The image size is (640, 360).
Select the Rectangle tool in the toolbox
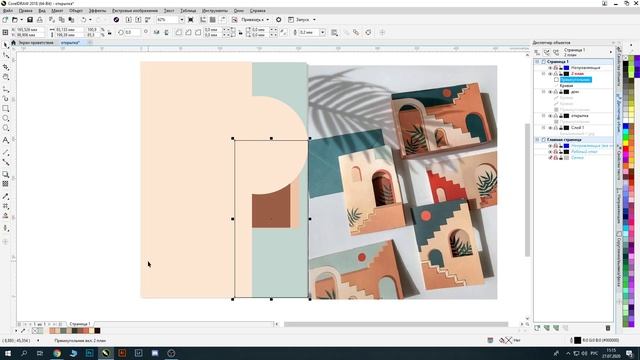(x=6, y=109)
